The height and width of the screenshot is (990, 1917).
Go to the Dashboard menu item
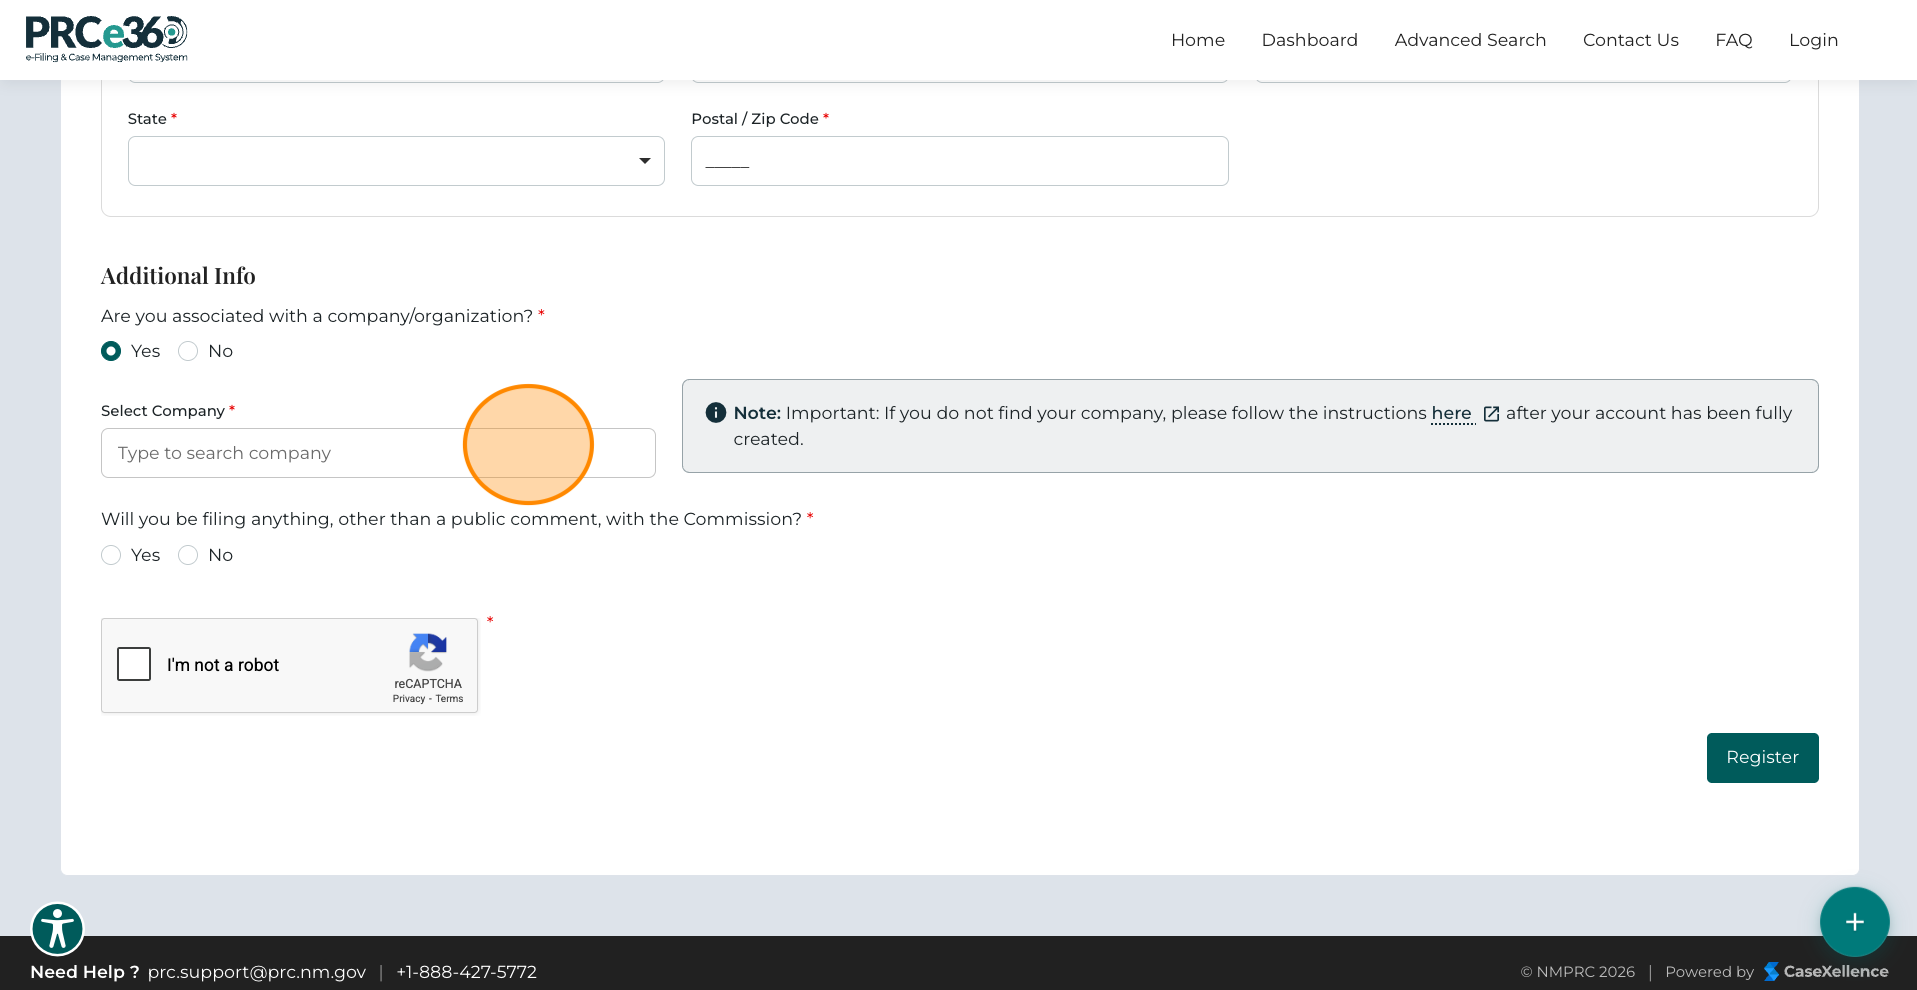click(1309, 40)
